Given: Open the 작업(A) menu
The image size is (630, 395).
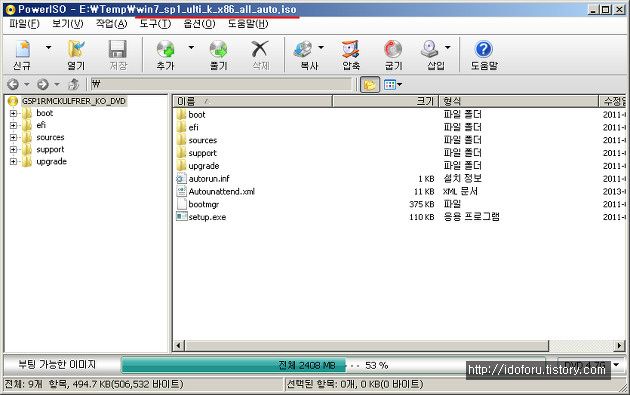Looking at the screenshot, I should click(111, 24).
